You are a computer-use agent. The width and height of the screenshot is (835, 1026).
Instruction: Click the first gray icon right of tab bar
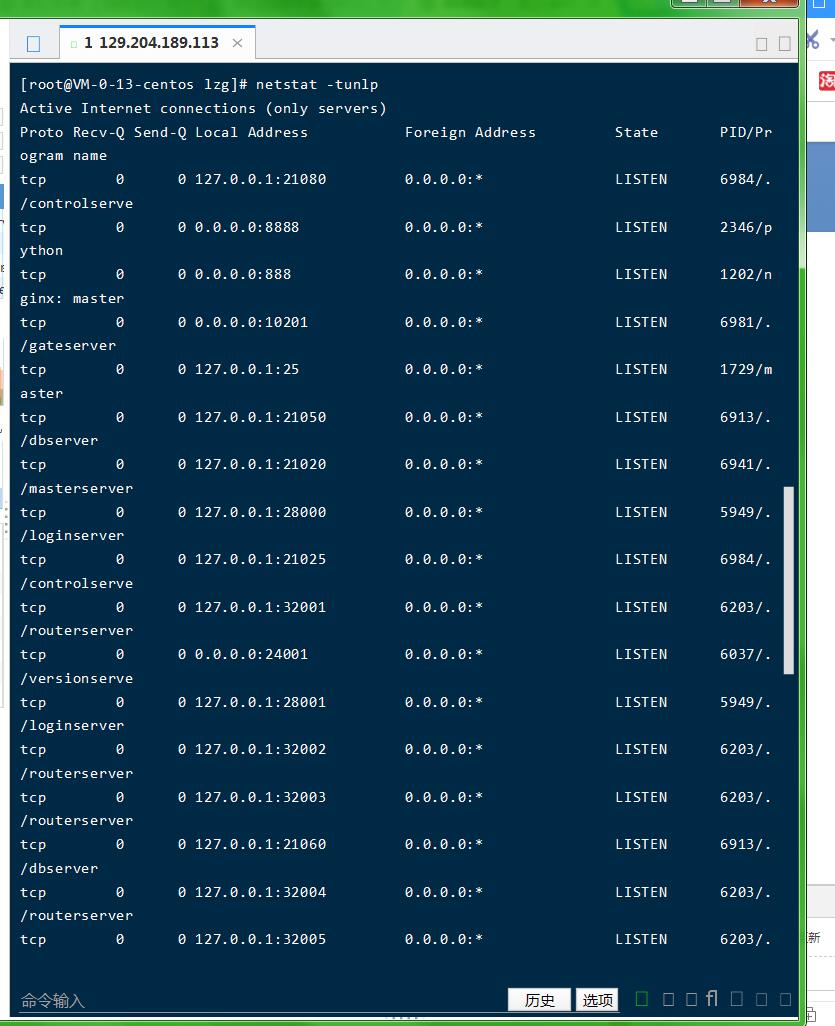(762, 43)
